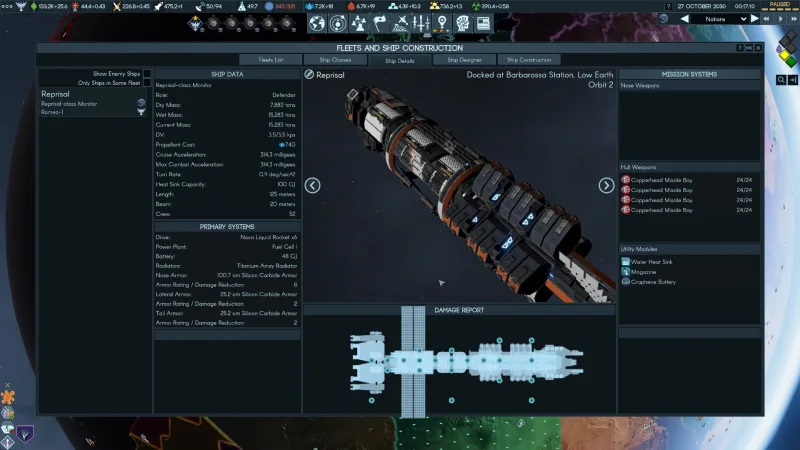This screenshot has height=450, width=800.
Task: Click the planet icon in Reprisal list entry
Action: coord(141,103)
